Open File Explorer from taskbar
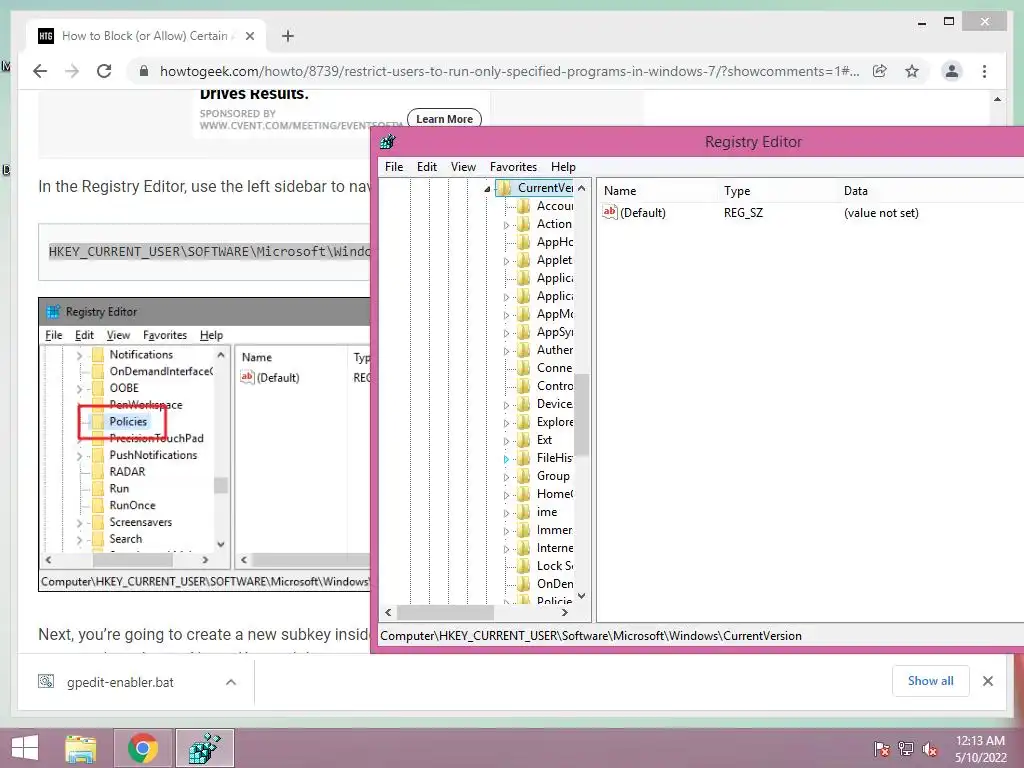The height and width of the screenshot is (768, 1024). point(80,748)
